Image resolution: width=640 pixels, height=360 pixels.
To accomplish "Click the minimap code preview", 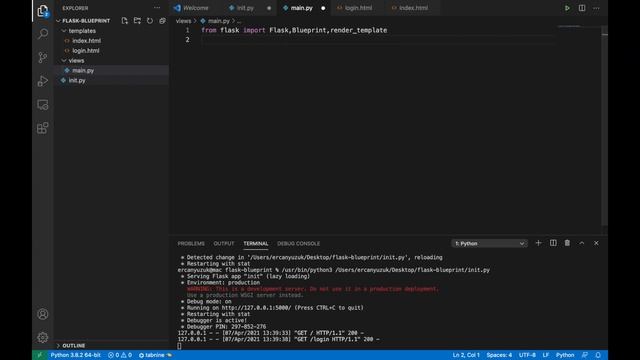I will click(569, 26).
